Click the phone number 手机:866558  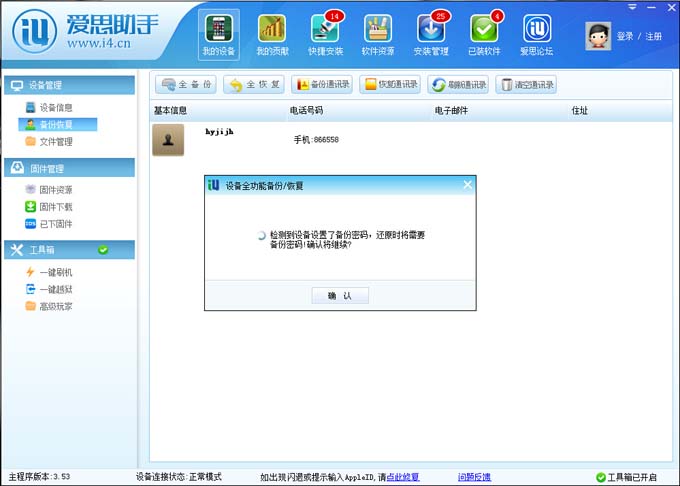(316, 140)
